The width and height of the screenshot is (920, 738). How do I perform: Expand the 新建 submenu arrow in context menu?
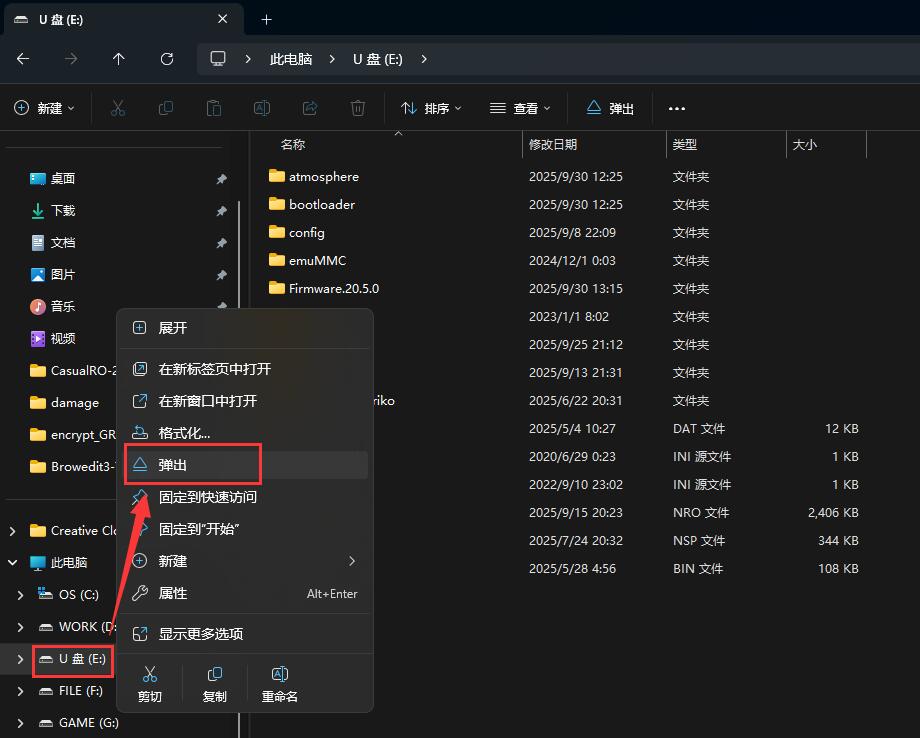[351, 561]
